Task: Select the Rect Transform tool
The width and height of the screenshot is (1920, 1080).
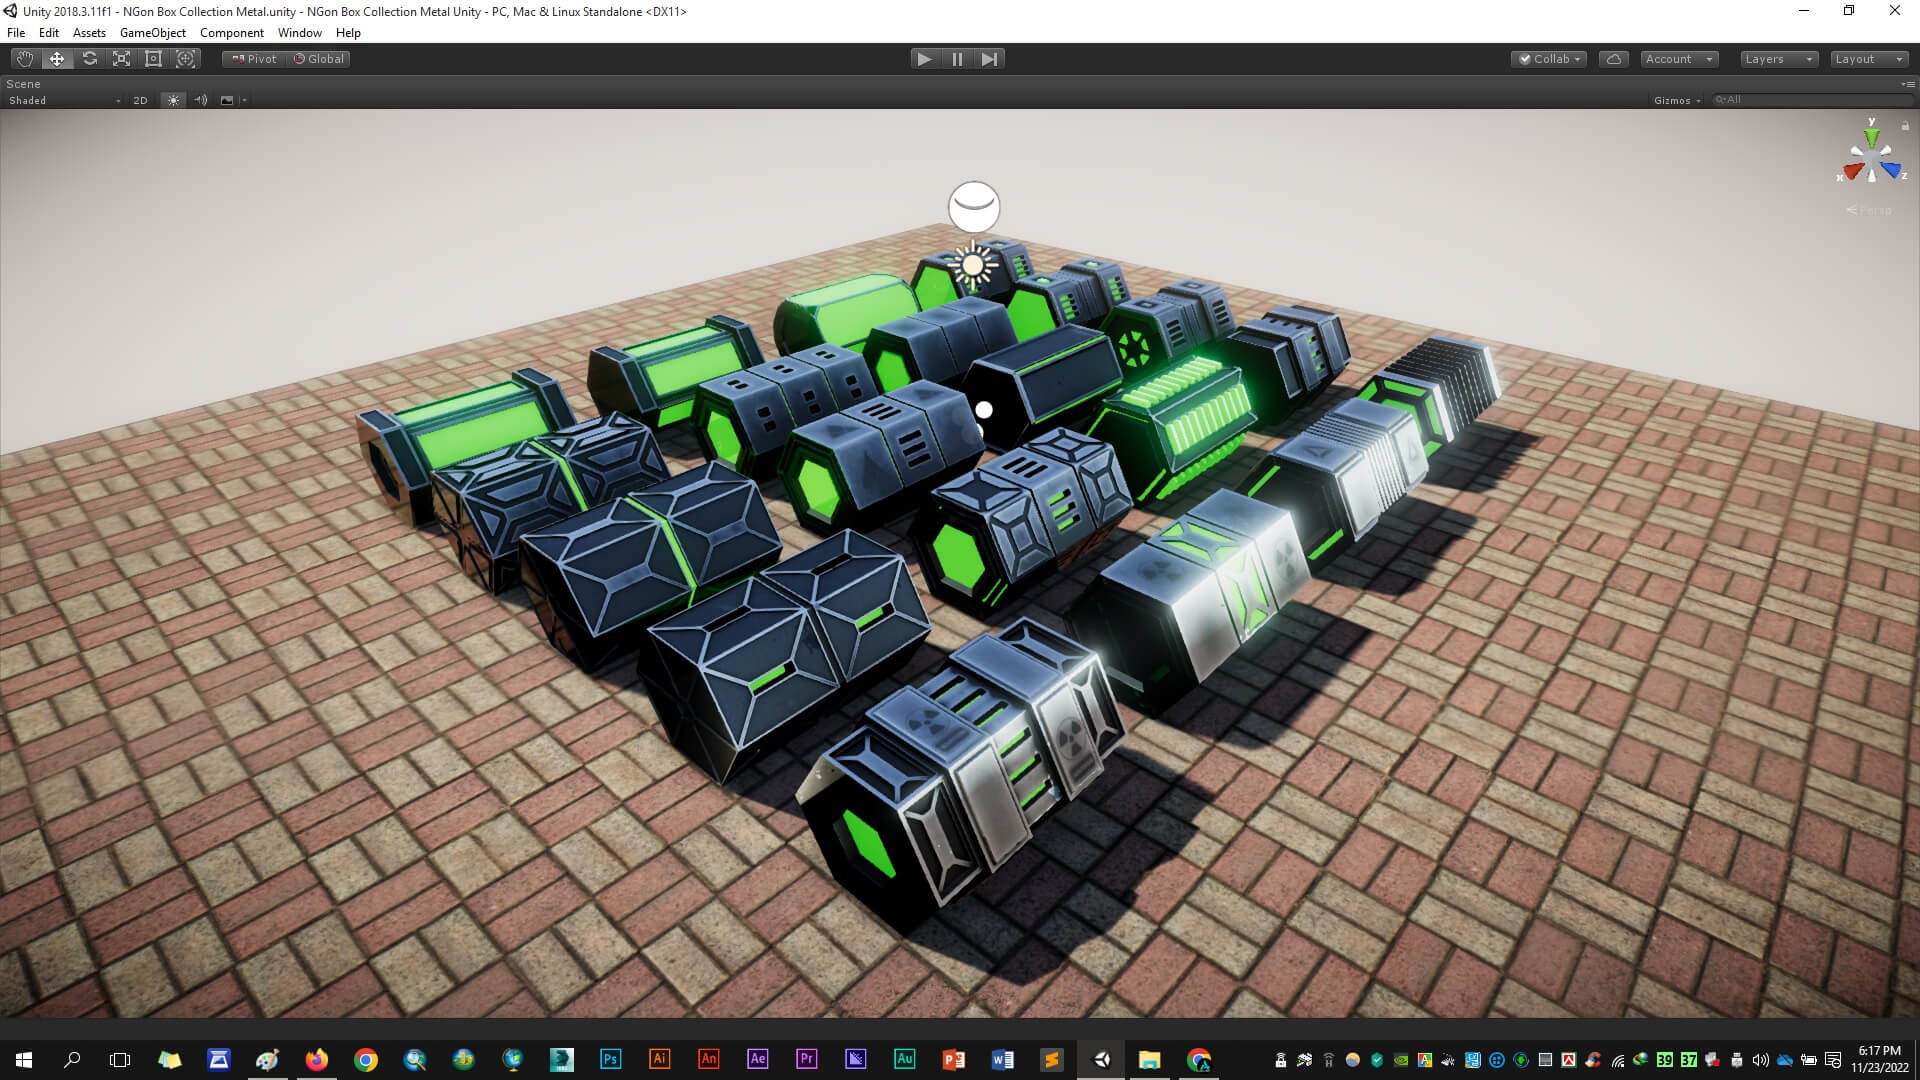Action: pos(153,59)
